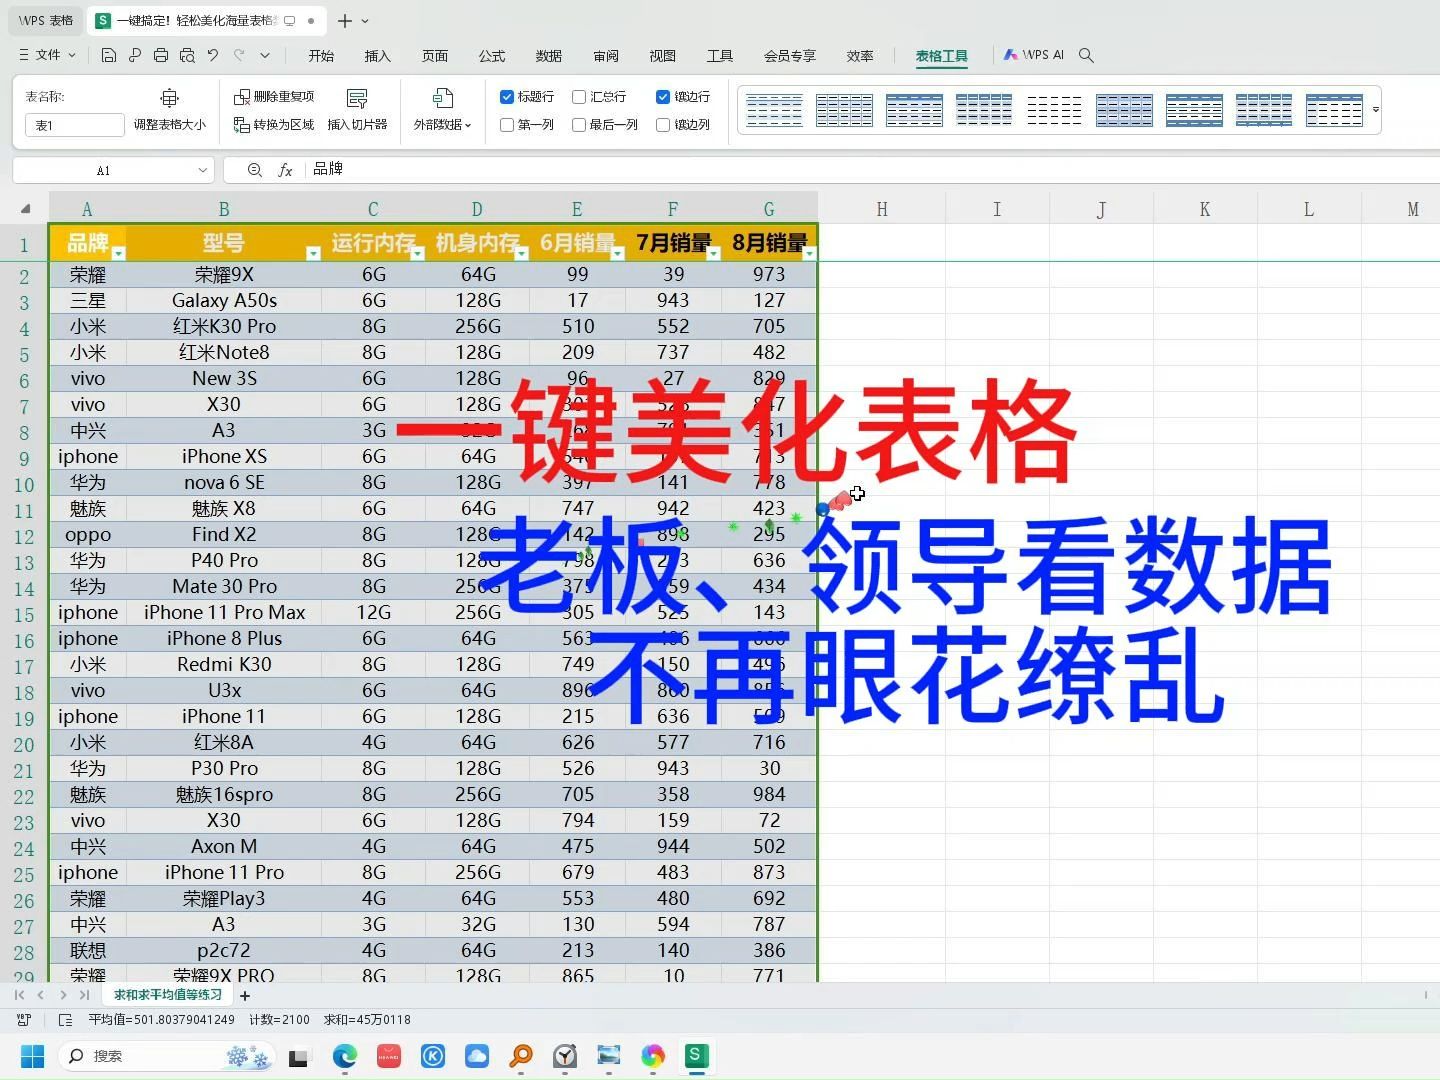
Task: Select the dashed-line table style thumbnail
Action: [1054, 110]
